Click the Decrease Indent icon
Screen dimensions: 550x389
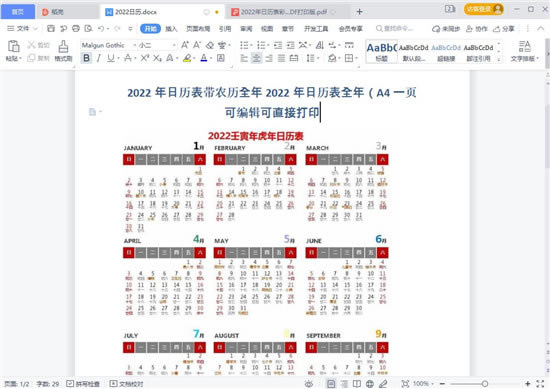(278, 45)
